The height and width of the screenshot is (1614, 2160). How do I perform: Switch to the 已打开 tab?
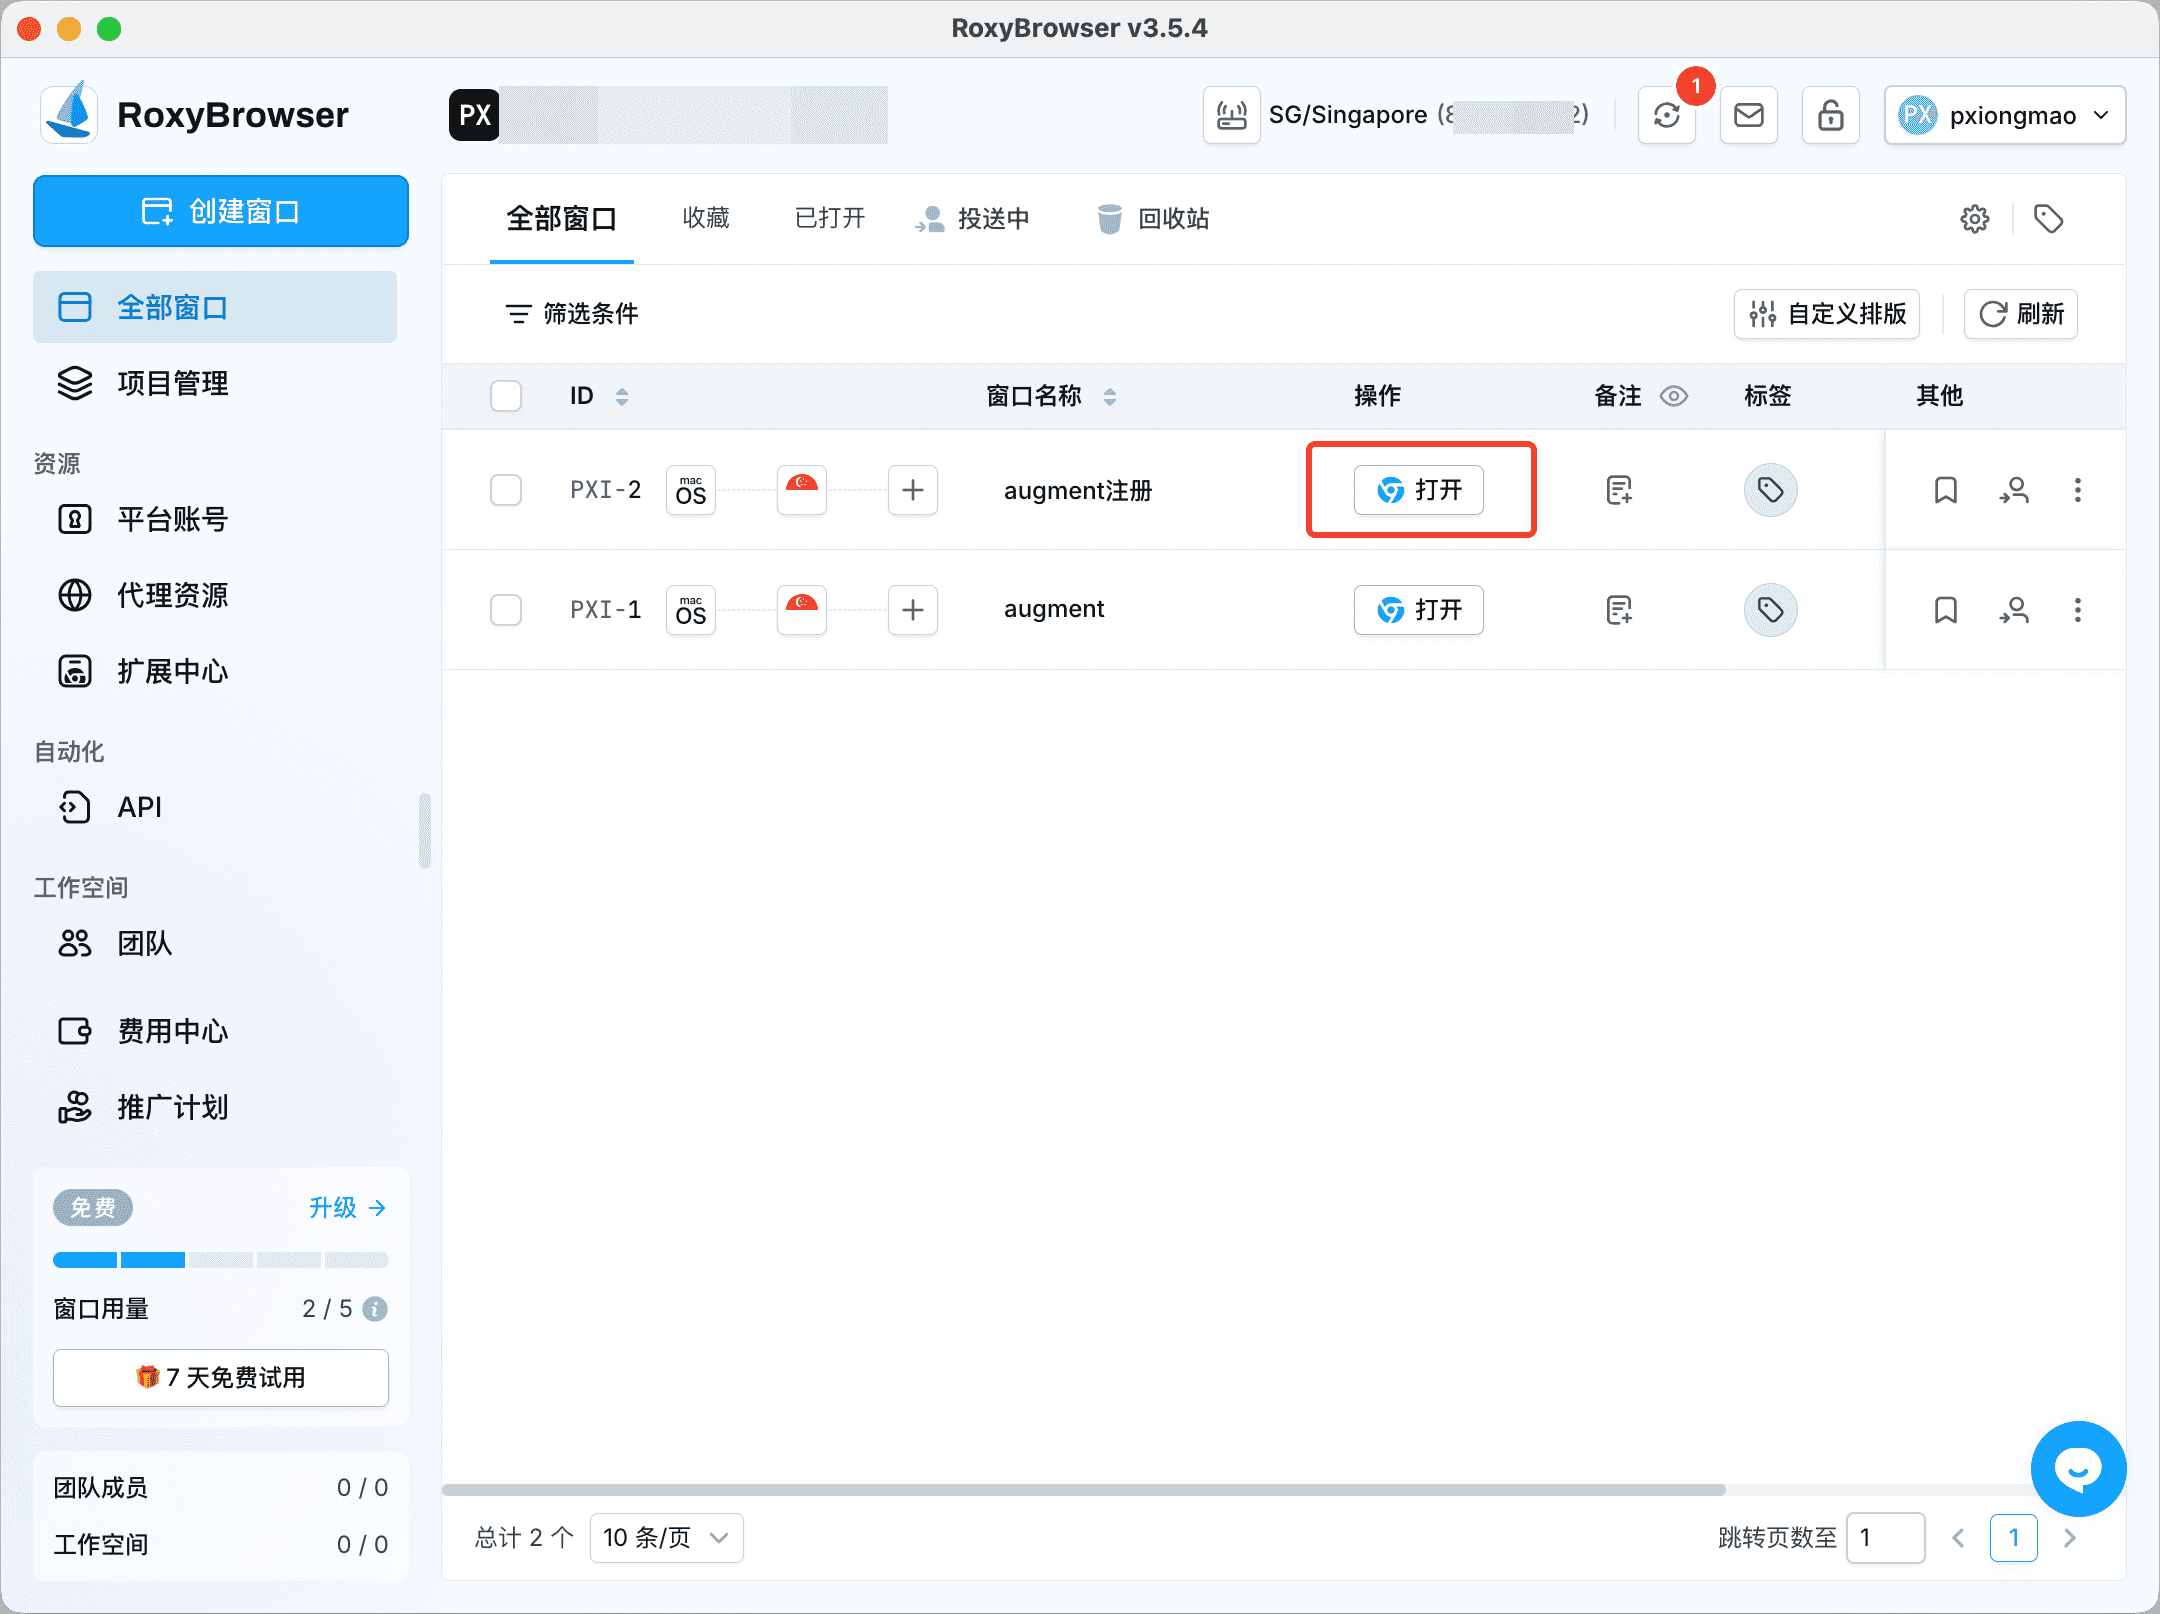829,219
